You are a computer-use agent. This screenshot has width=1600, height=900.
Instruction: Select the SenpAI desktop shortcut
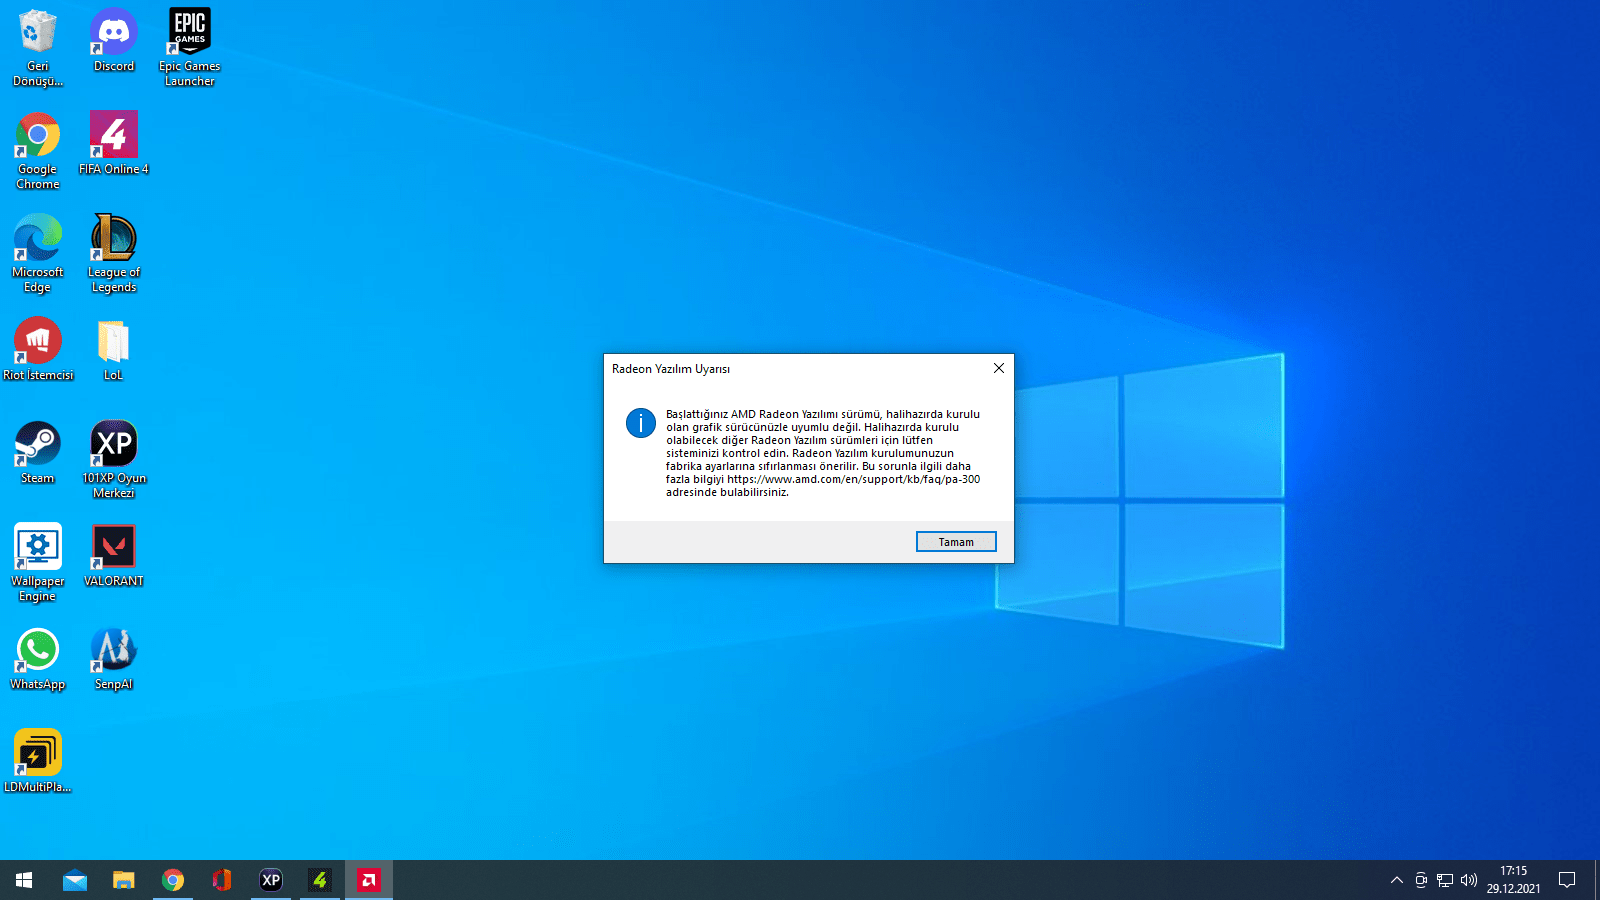click(x=114, y=659)
